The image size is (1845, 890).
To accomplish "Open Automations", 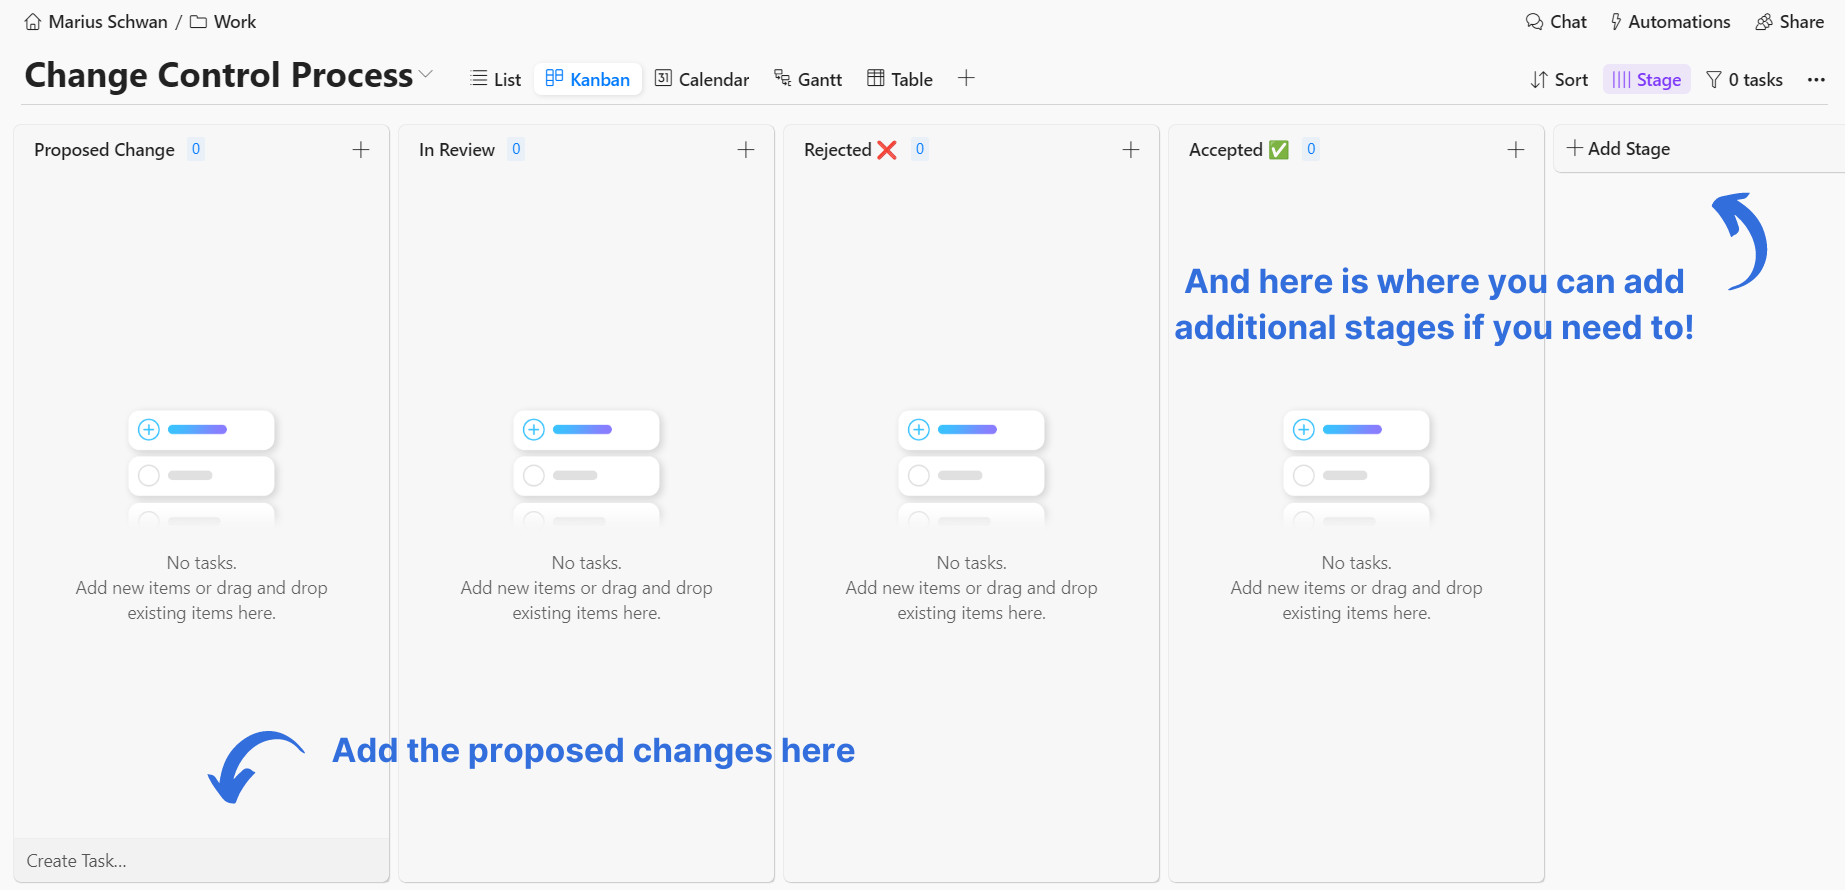I will pos(1670,22).
